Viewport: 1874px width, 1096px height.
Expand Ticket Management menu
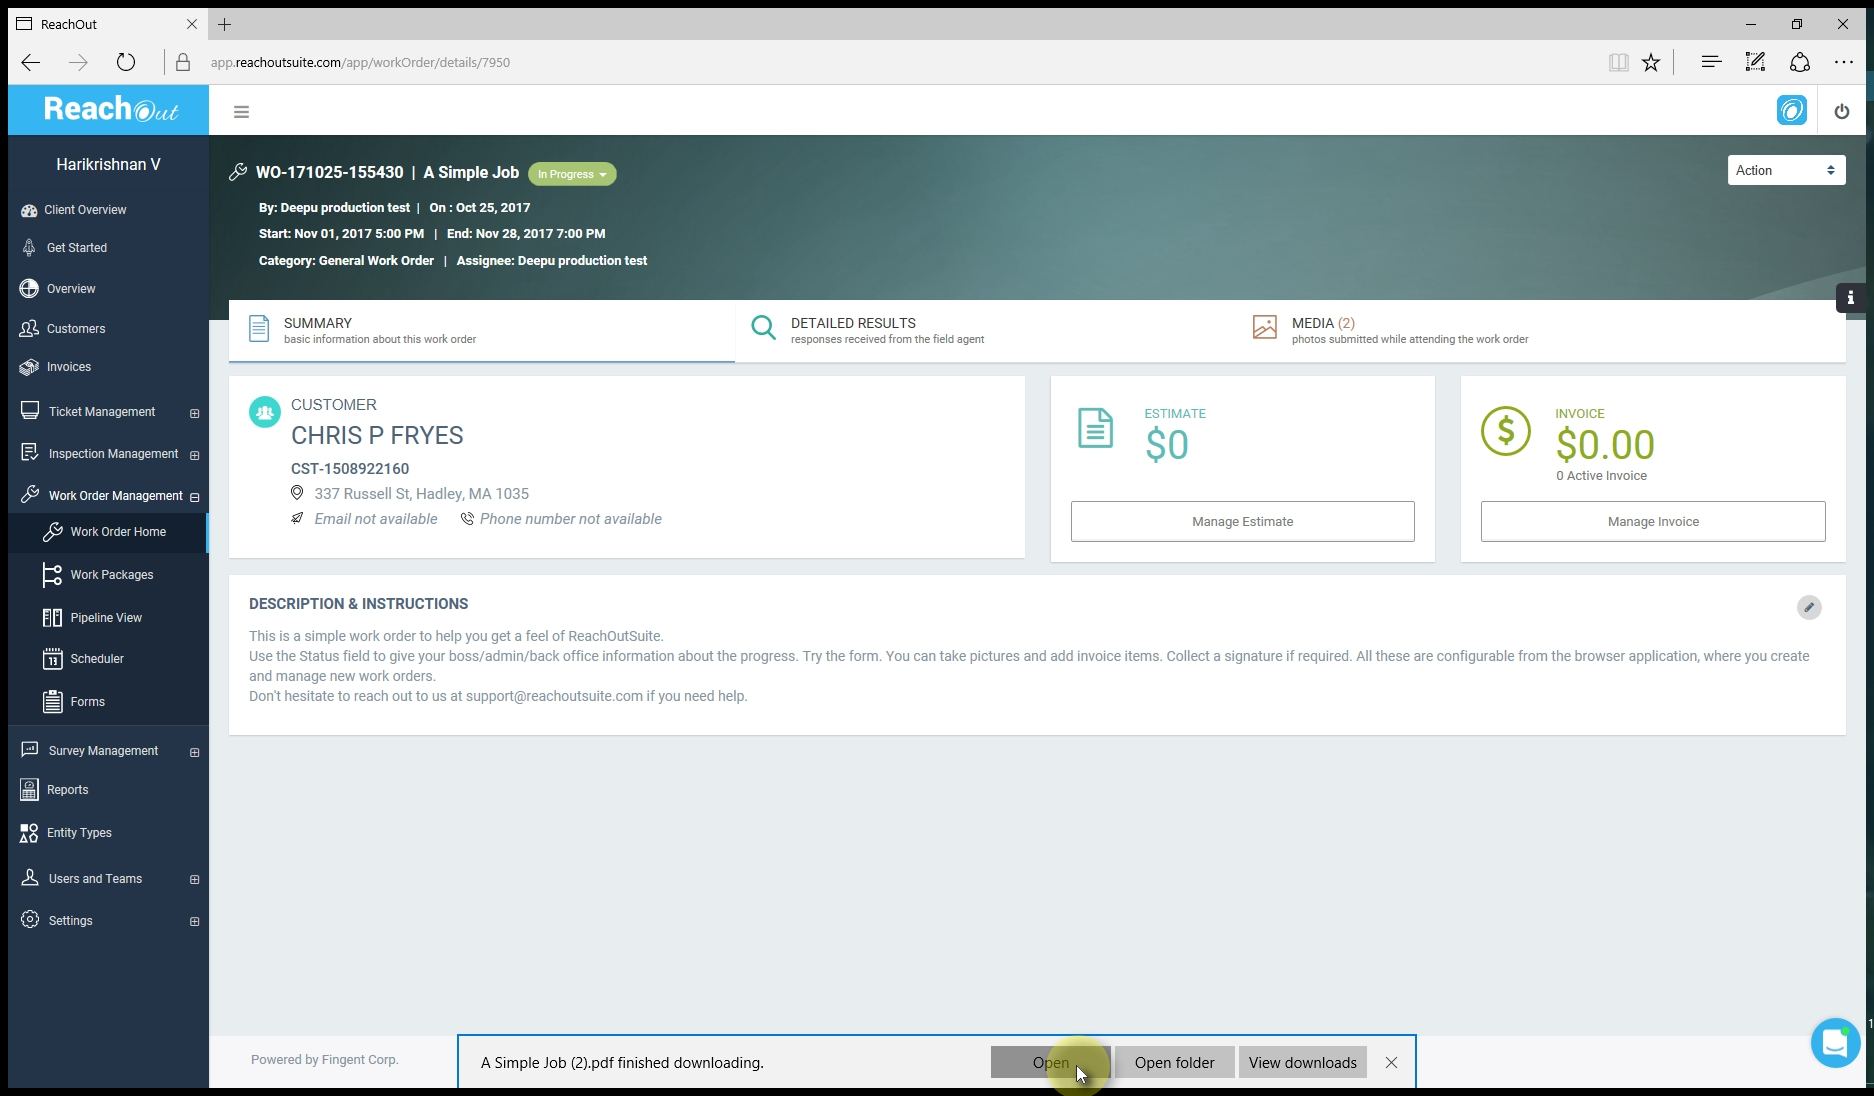tap(194, 413)
